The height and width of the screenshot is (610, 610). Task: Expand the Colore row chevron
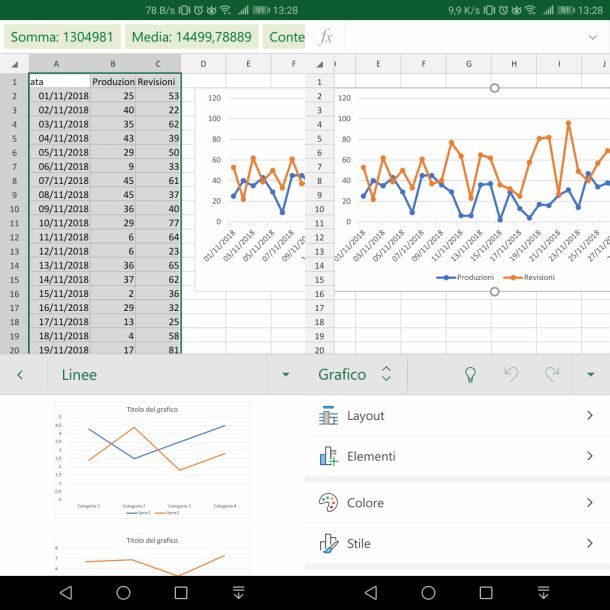(590, 503)
